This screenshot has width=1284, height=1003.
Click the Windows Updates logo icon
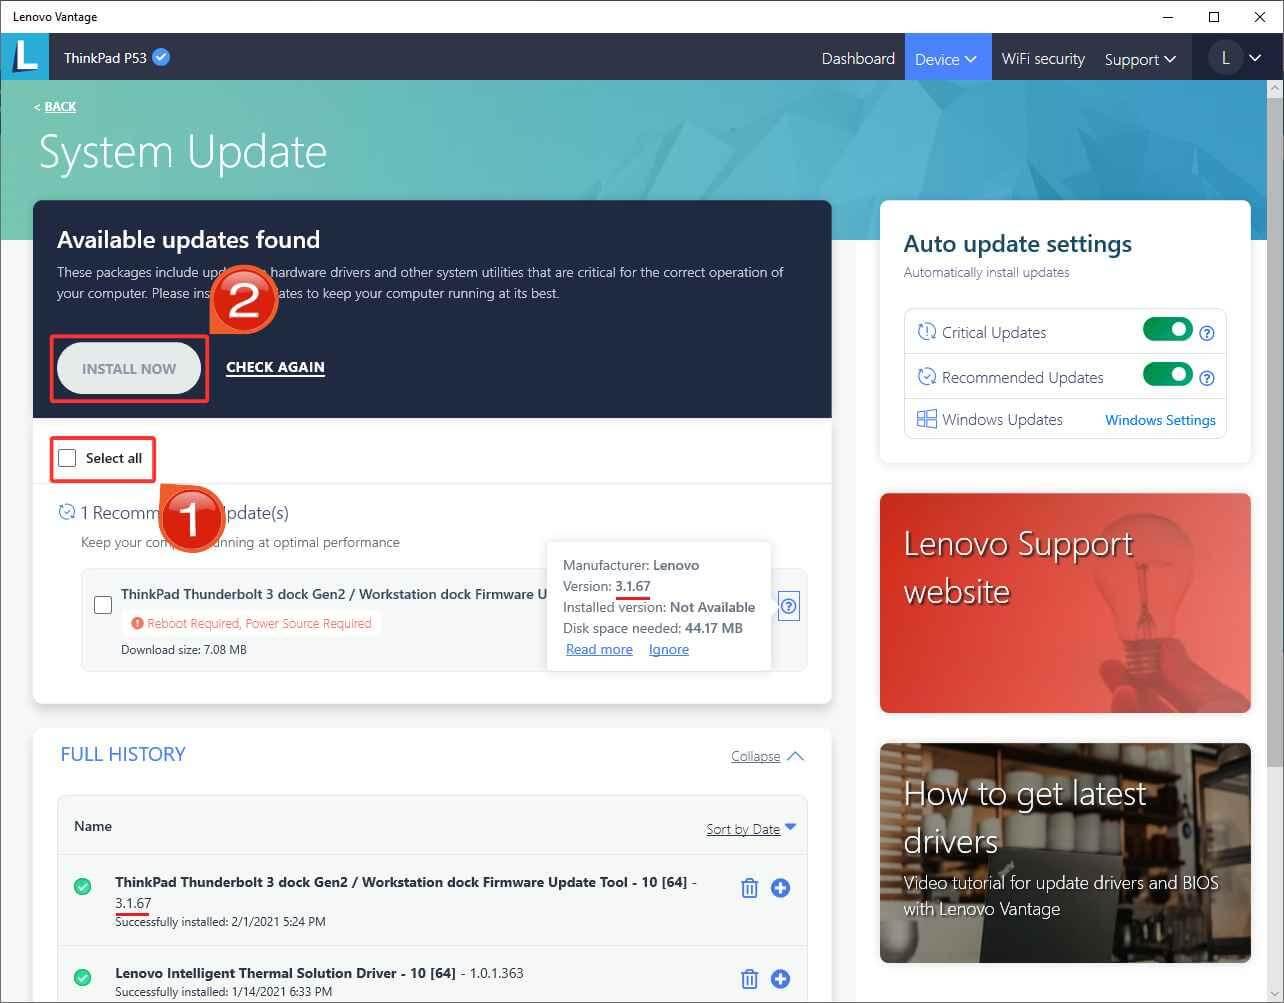[x=927, y=419]
